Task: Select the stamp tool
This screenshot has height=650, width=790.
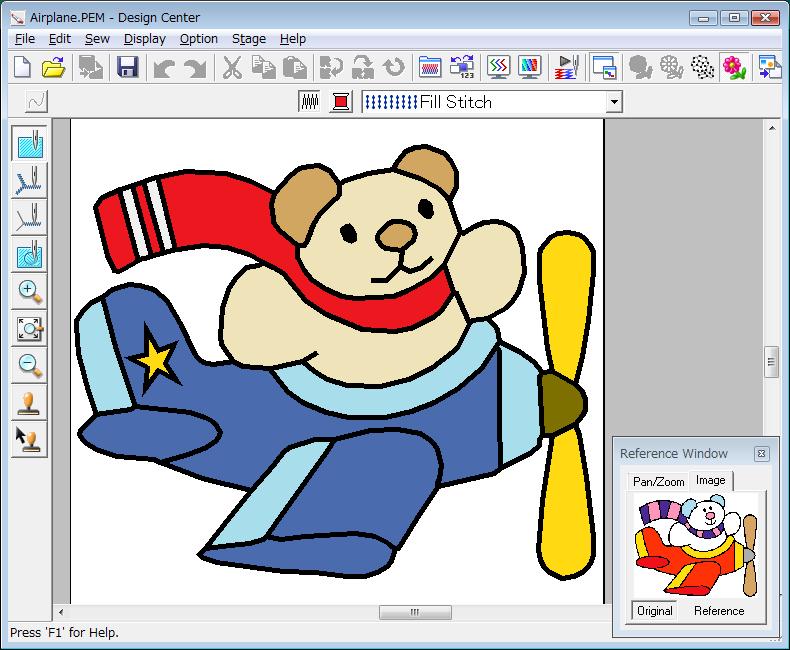Action: [x=30, y=403]
